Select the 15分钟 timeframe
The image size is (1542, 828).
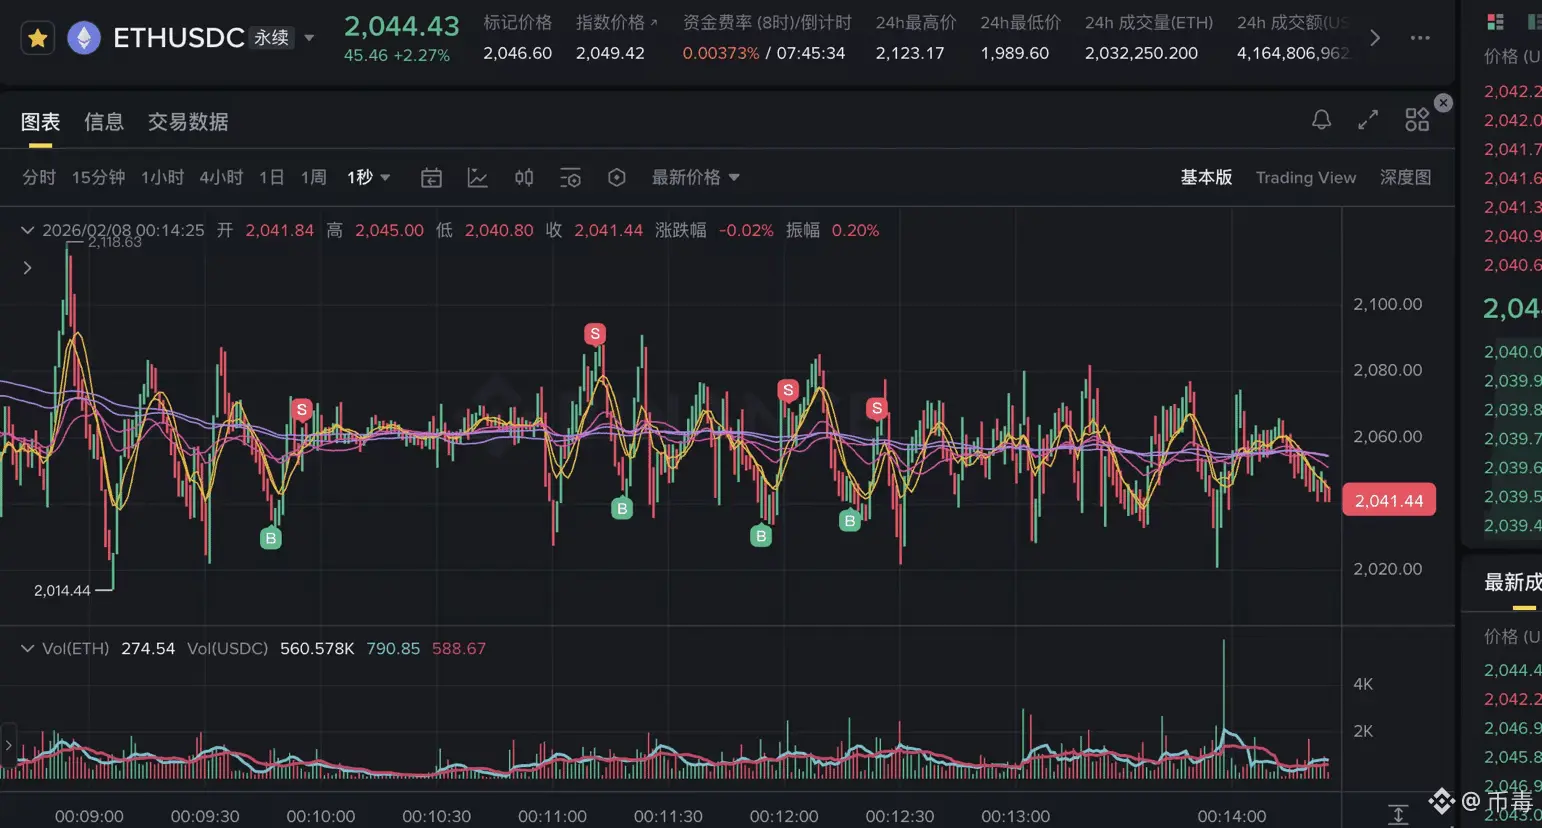coord(98,177)
